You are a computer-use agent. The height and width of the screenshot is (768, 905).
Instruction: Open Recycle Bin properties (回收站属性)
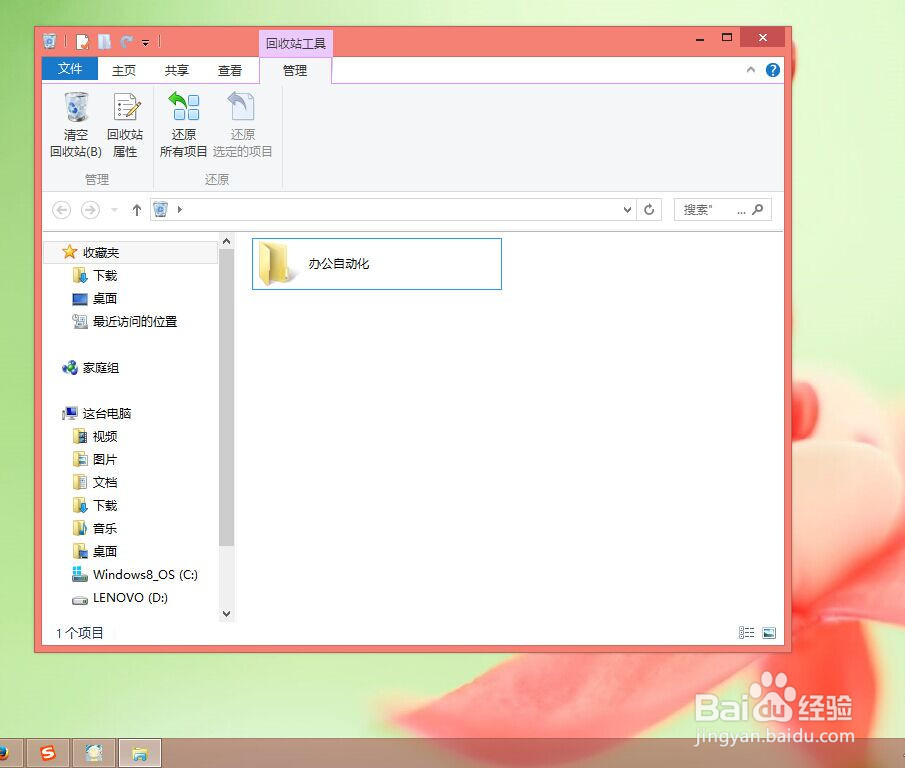tap(125, 125)
